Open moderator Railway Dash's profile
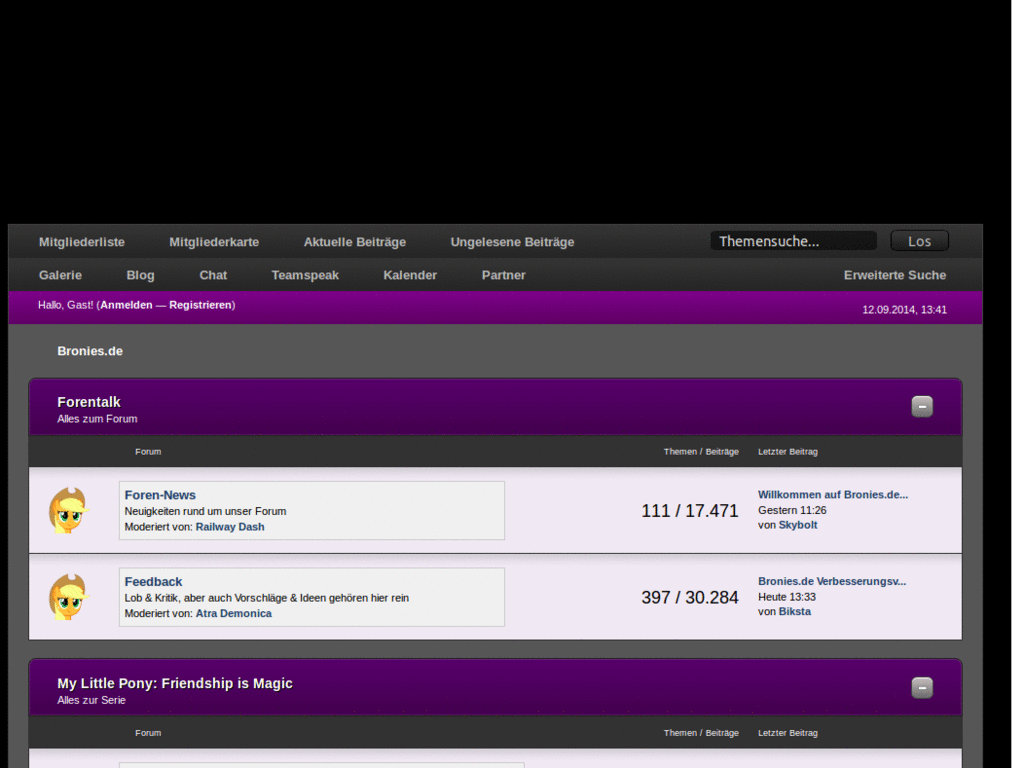 pyautogui.click(x=229, y=526)
